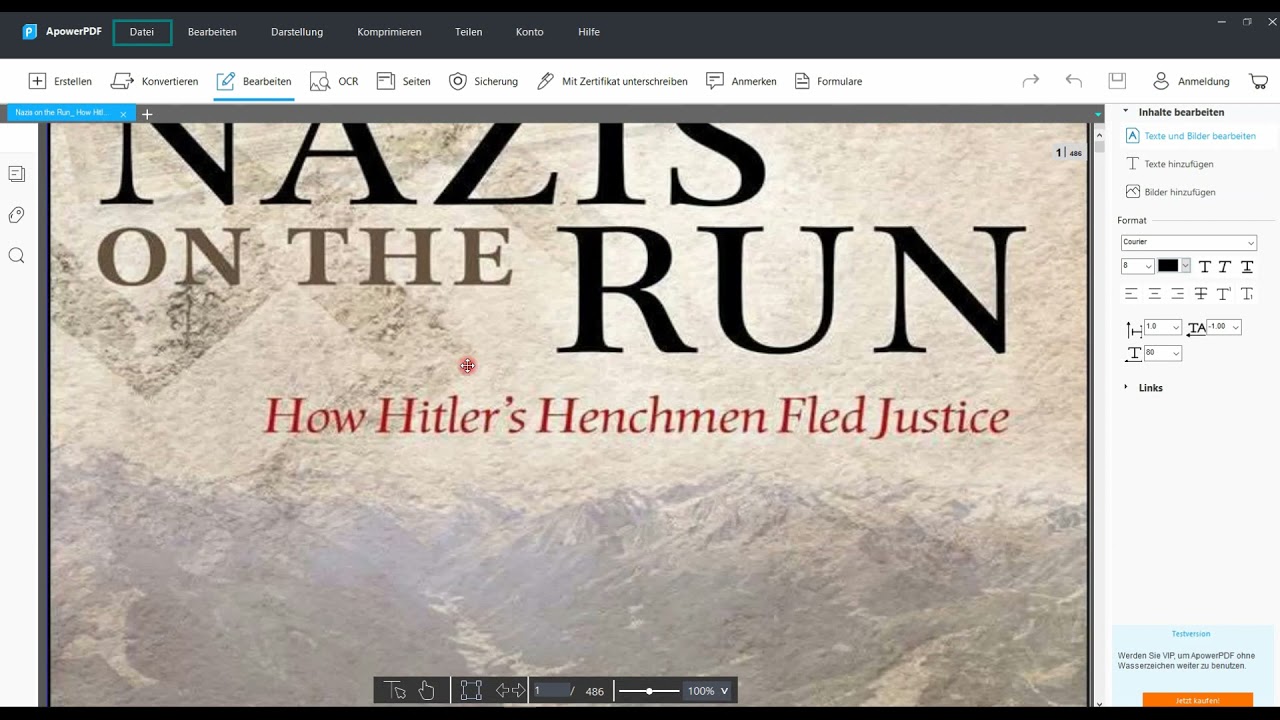Open the attachments icon in left sidebar
The height and width of the screenshot is (720, 1280).
(16, 215)
